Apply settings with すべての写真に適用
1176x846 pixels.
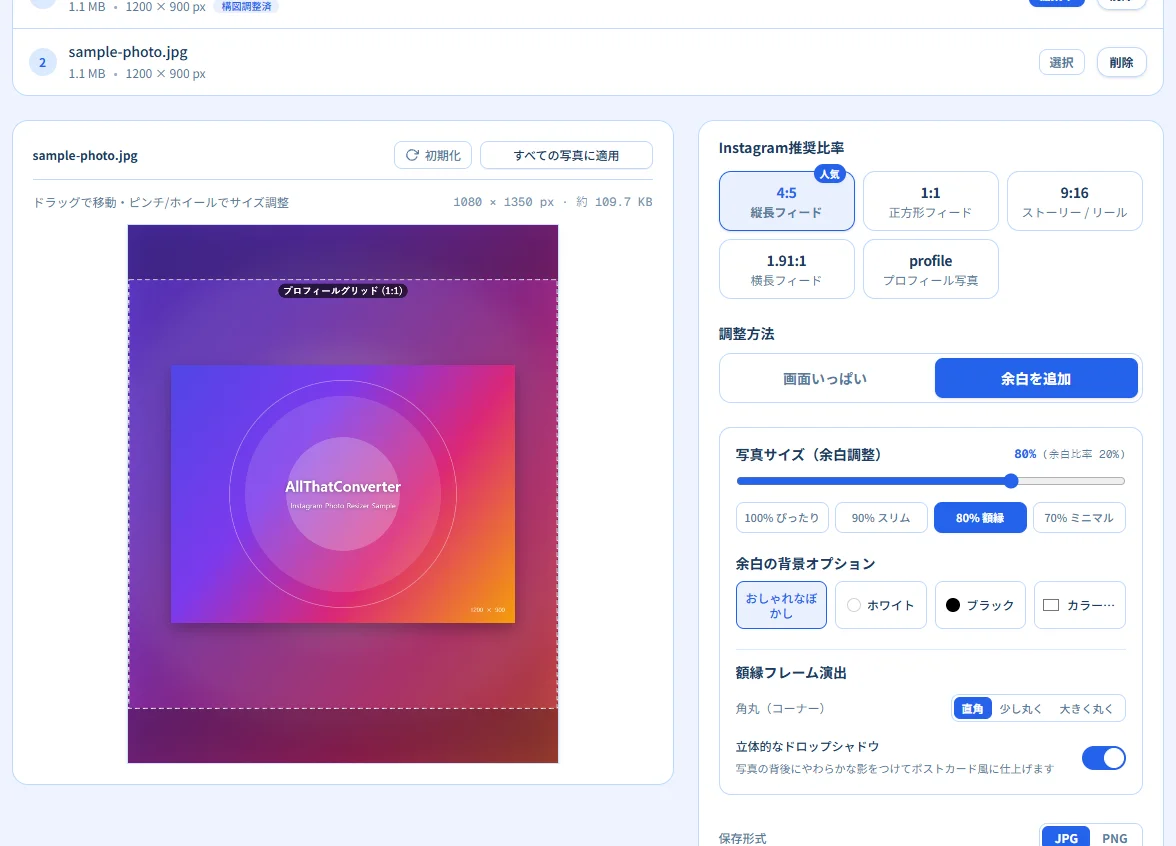click(x=566, y=155)
